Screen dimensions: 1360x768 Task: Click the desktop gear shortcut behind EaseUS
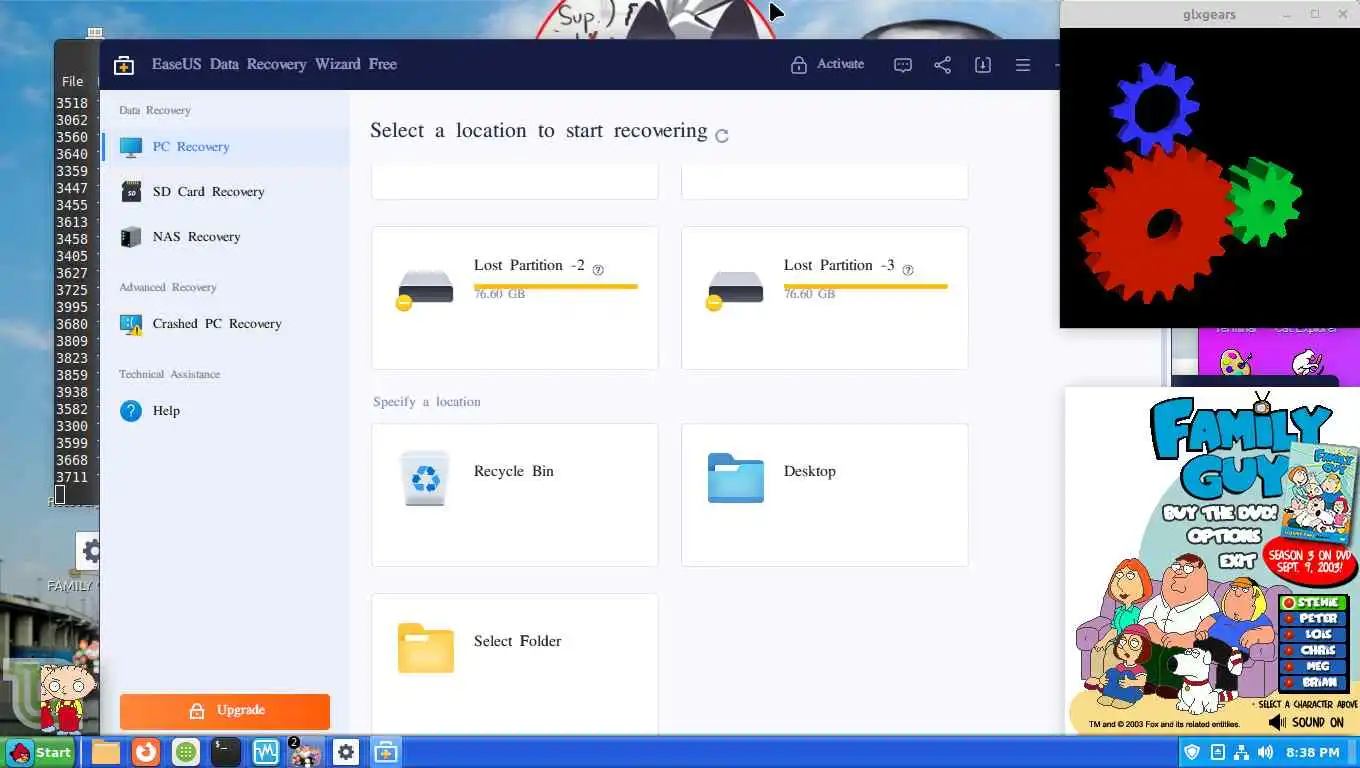tap(89, 551)
